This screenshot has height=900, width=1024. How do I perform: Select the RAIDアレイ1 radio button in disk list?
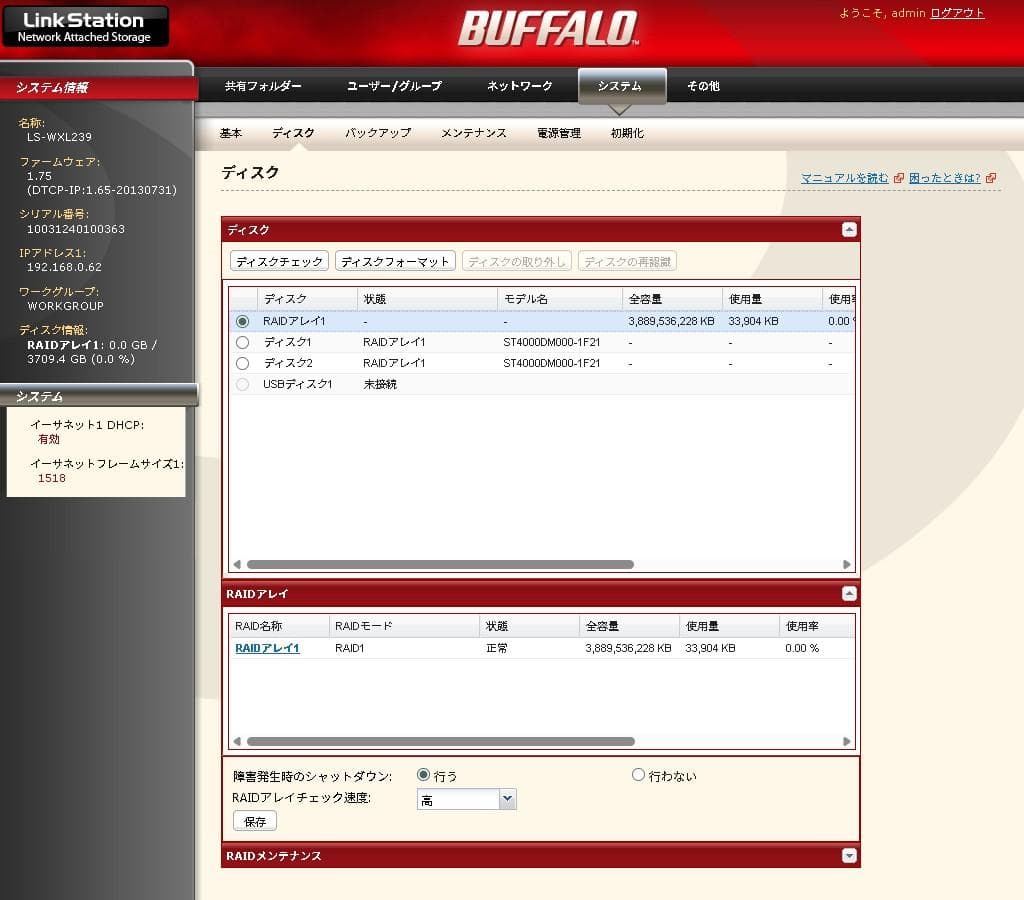[242, 321]
